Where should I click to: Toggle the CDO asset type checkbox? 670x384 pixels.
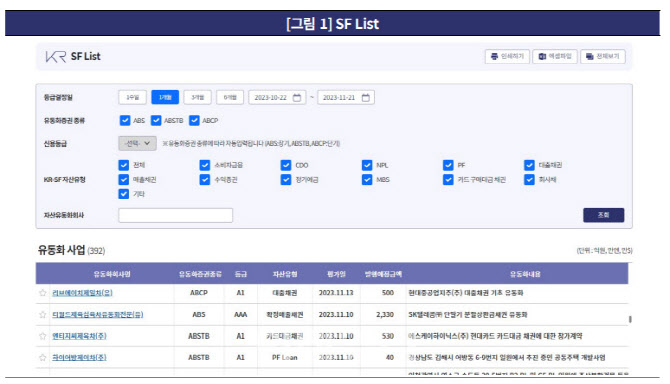[286, 165]
